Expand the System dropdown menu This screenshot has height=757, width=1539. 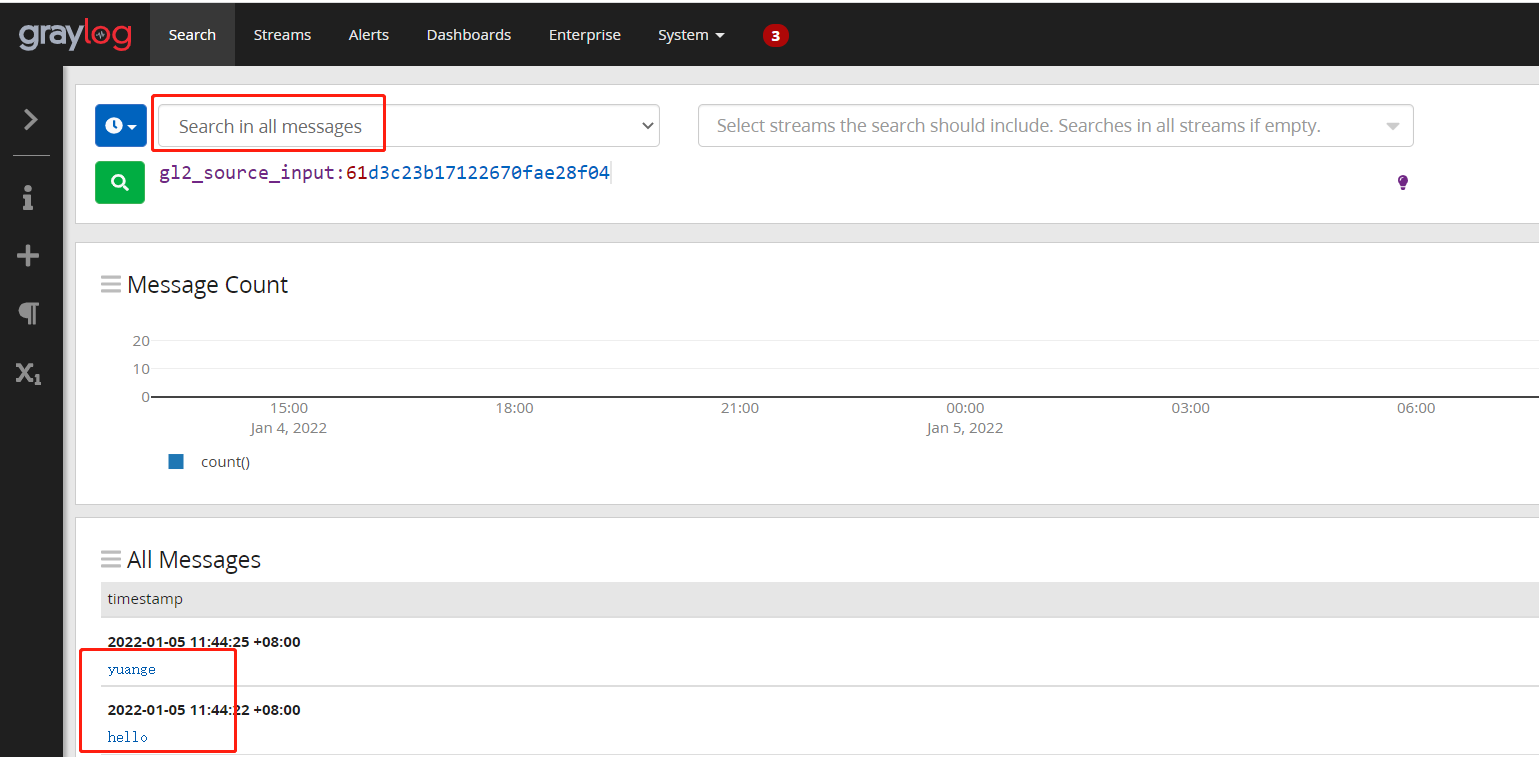click(x=691, y=35)
